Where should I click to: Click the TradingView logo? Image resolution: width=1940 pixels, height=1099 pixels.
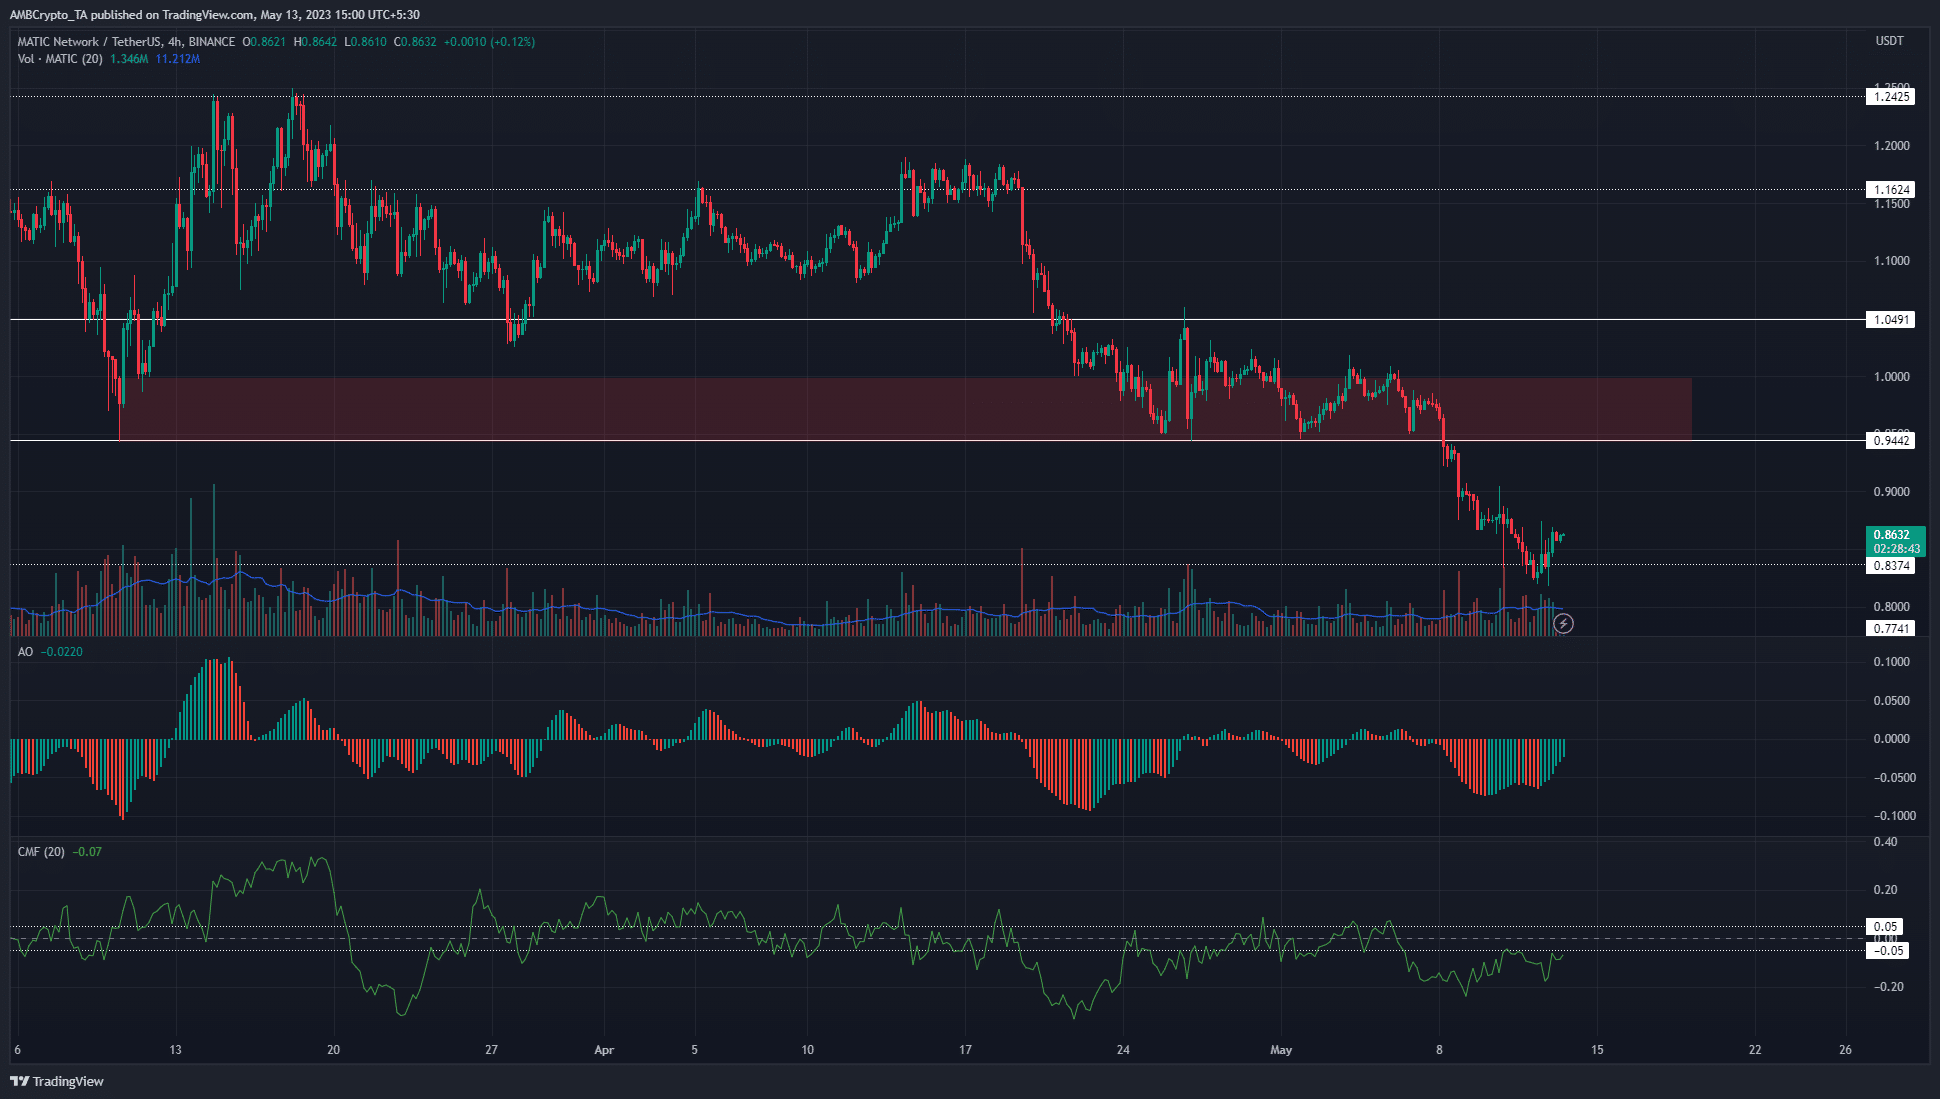click(x=57, y=1081)
